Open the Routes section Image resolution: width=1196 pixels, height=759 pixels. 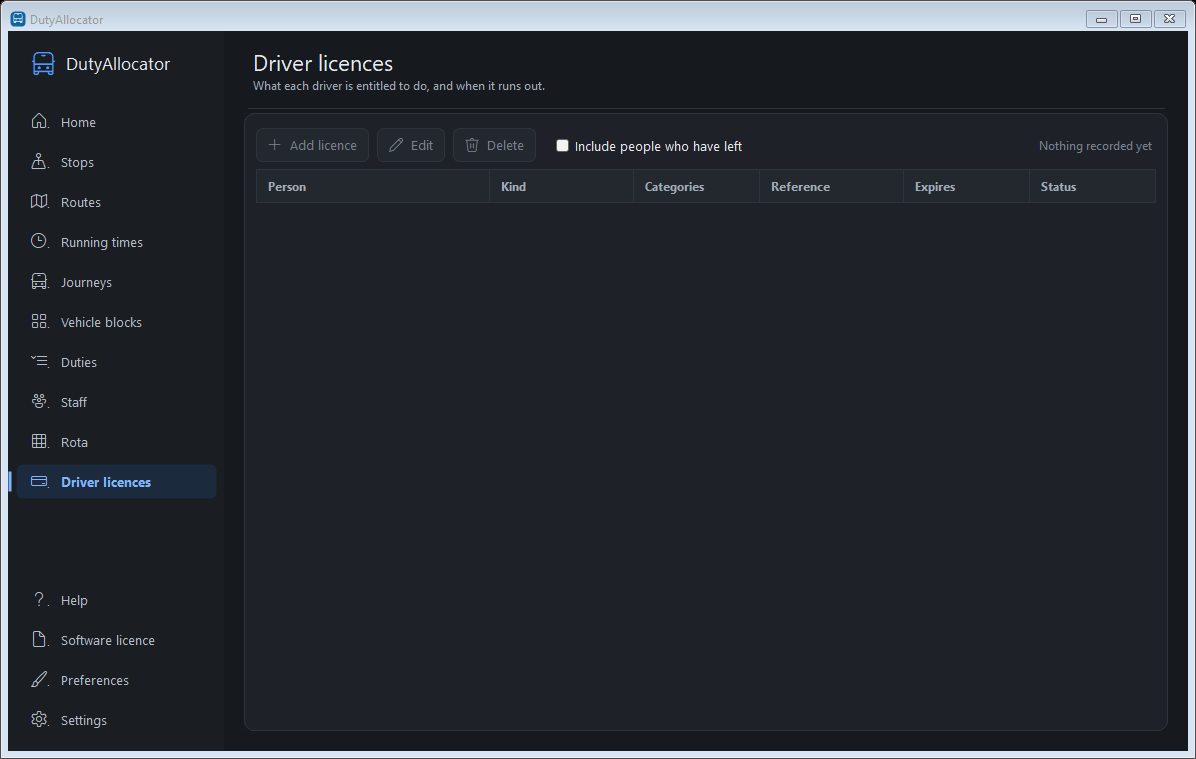[x=116, y=202]
